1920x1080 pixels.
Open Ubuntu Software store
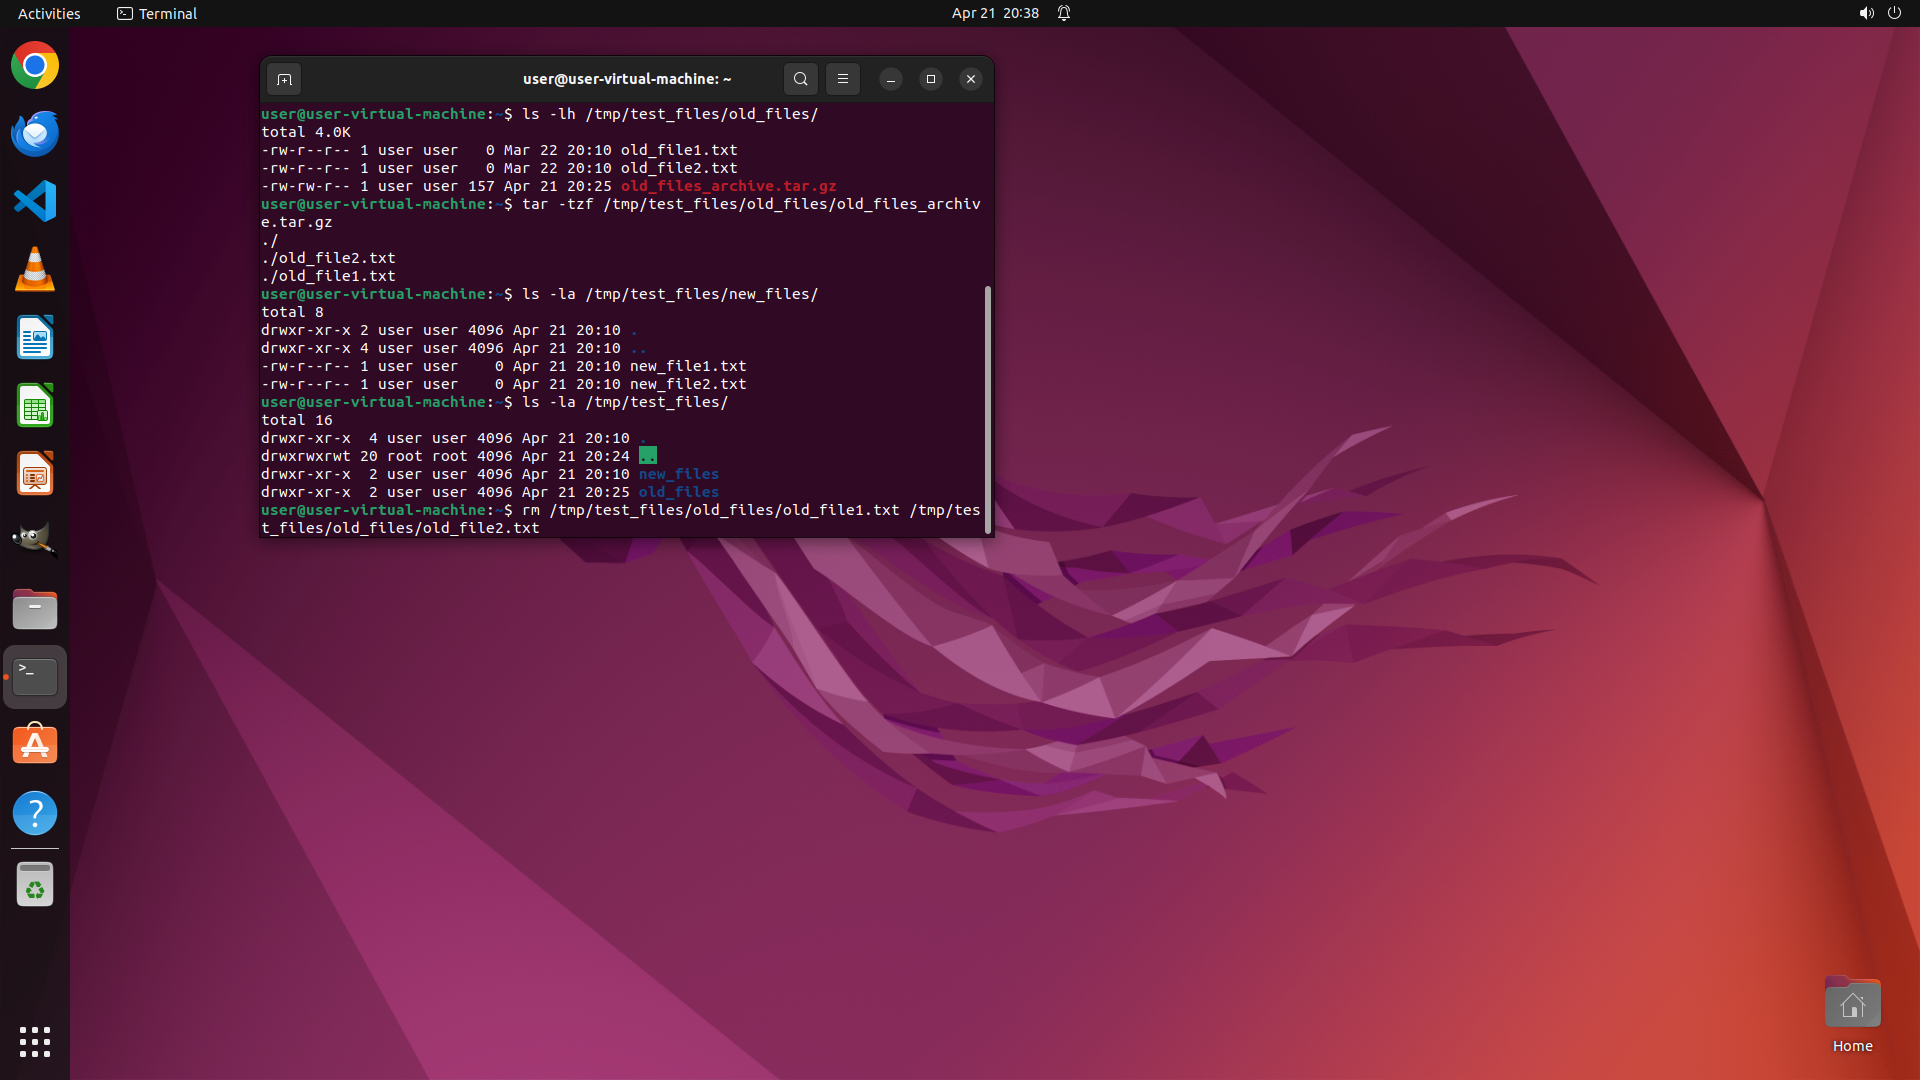tap(35, 745)
